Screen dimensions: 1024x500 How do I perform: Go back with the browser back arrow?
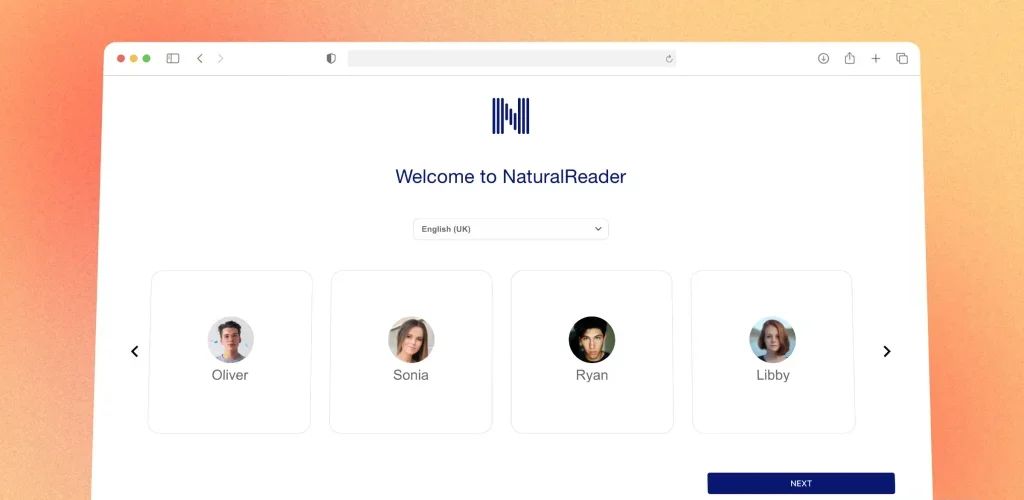200,59
